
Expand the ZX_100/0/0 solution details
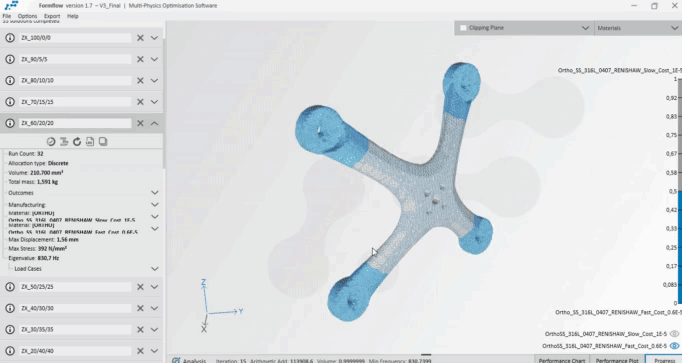tap(154, 38)
